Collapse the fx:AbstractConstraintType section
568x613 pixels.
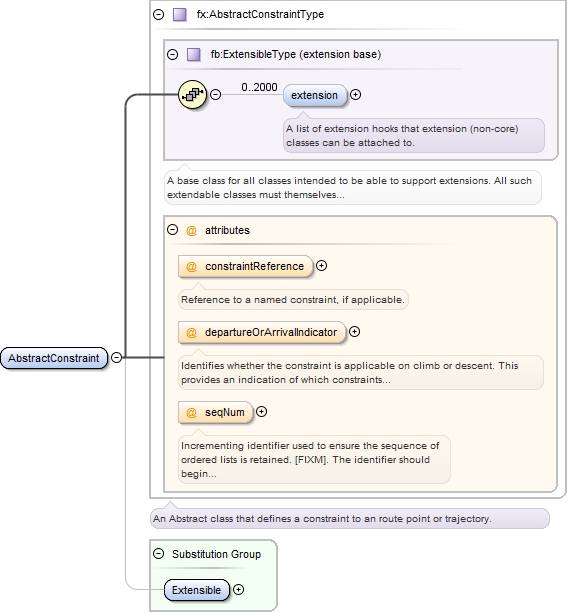158,14
